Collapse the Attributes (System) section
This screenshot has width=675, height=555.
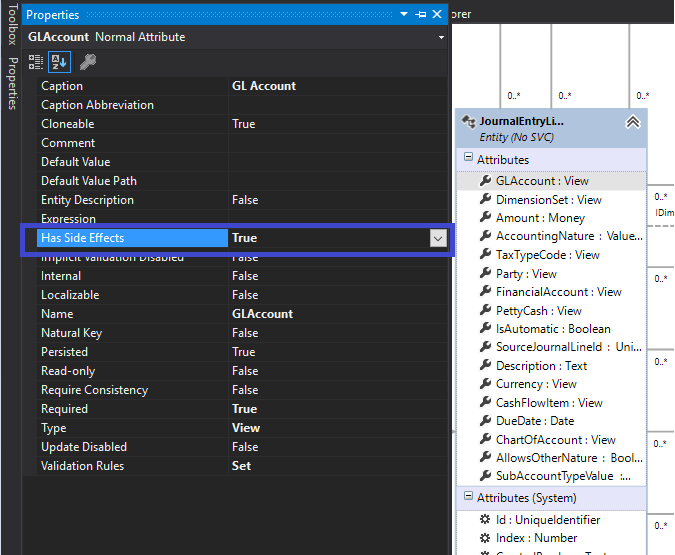(468, 496)
